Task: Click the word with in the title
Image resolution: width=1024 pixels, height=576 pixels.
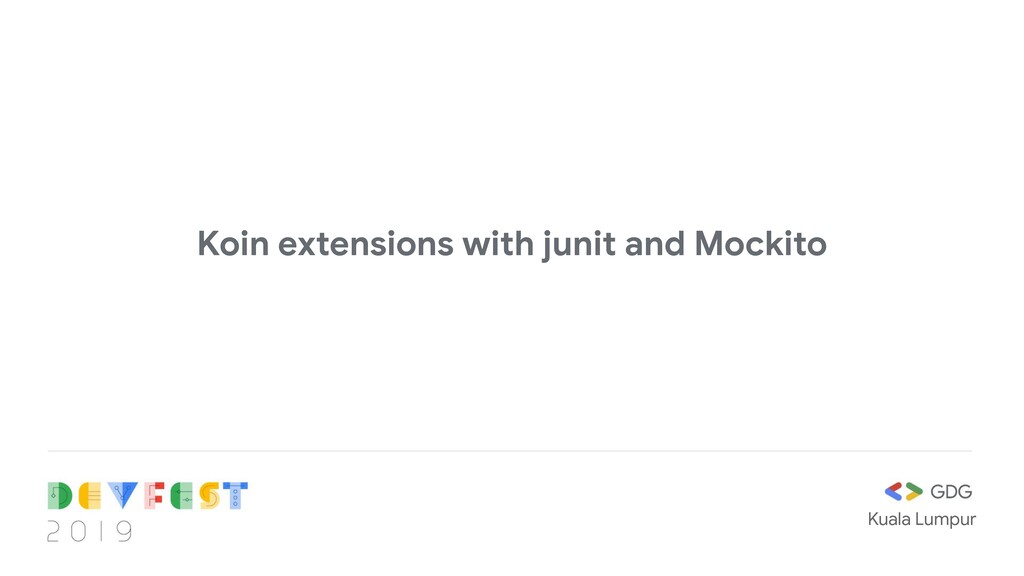Action: coord(498,244)
